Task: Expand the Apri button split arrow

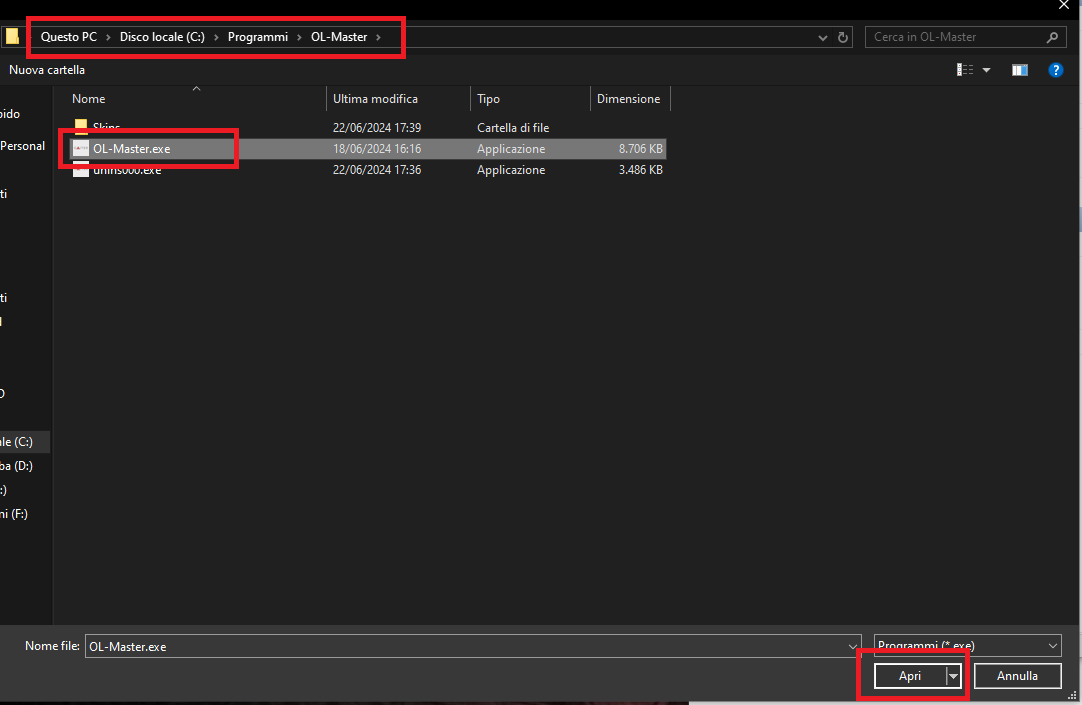Action: point(953,676)
